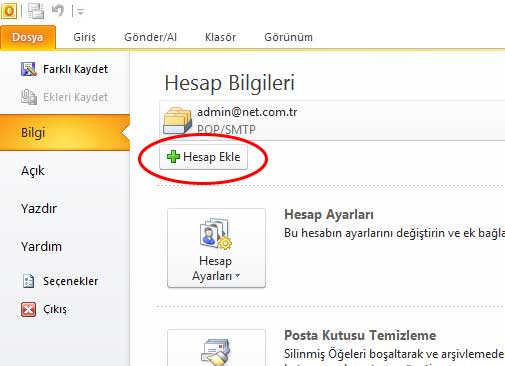
Task: Click the Hesap Bilgileri heading
Action: coord(230,83)
